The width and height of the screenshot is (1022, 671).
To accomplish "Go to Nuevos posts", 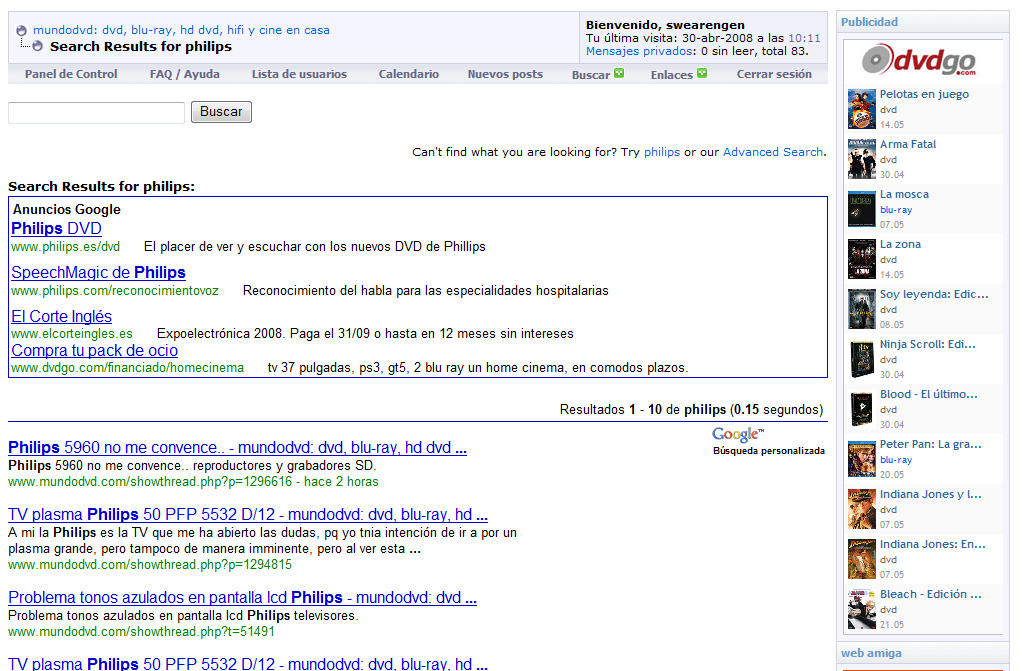I will coord(505,74).
